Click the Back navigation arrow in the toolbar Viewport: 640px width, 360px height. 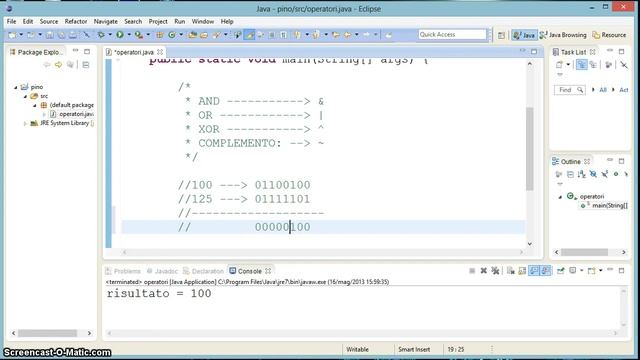tap(348, 35)
